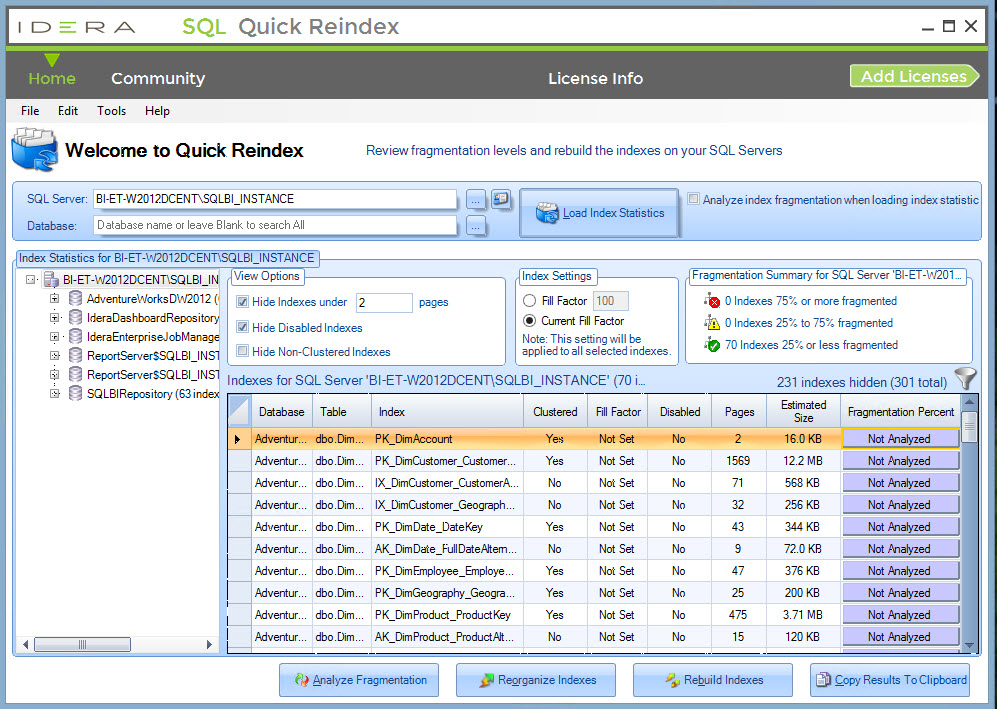Viewport: 997px width, 709px height.
Task: Click the green Home marker triangle
Action: [52, 60]
